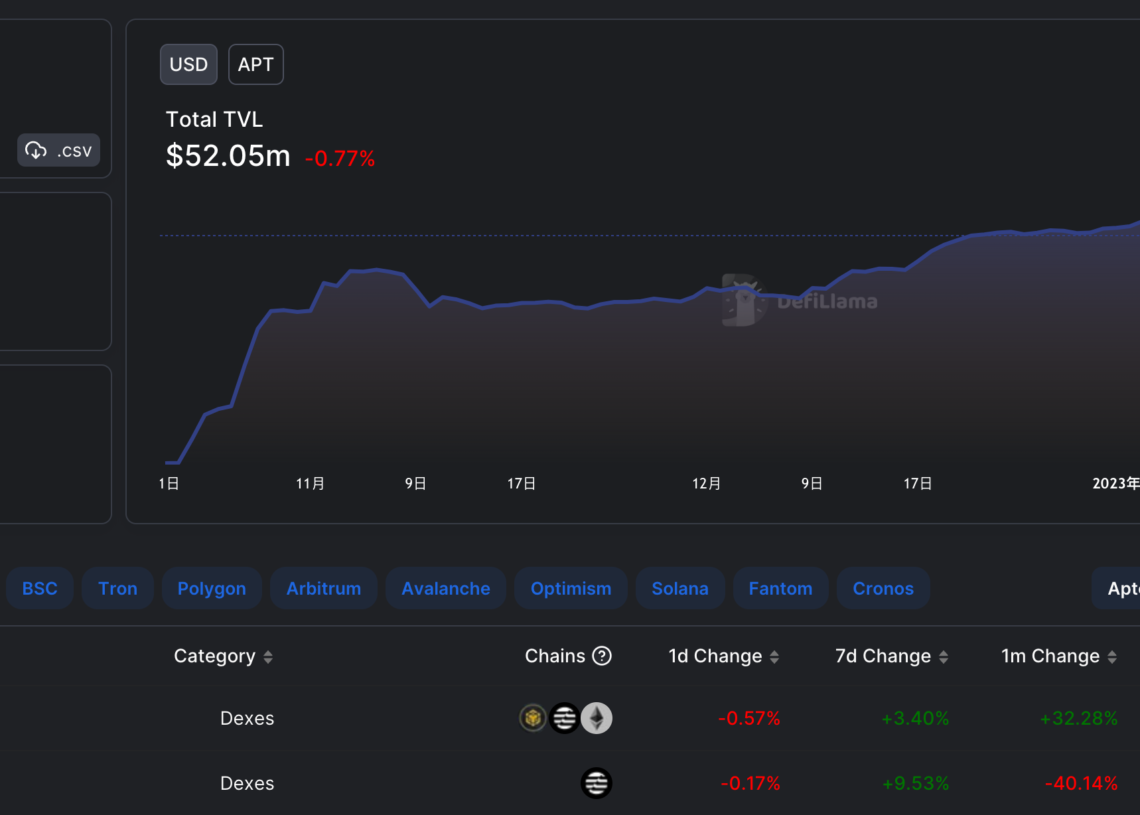Select the Polygon filter tab

click(211, 588)
